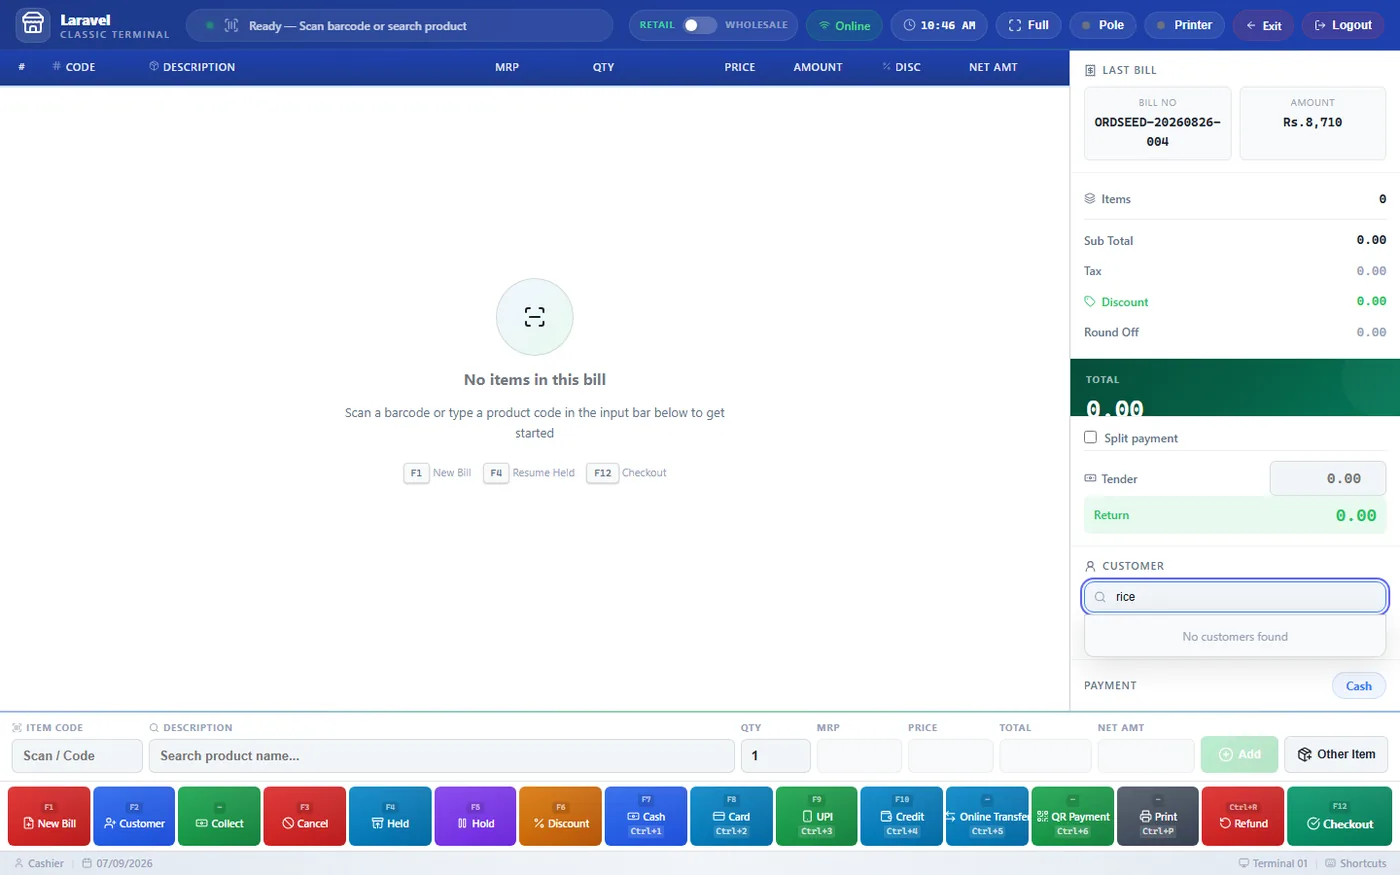Viewport: 1400px width, 875px height.
Task: Focus the customer search field containing rice
Action: click(x=1235, y=597)
